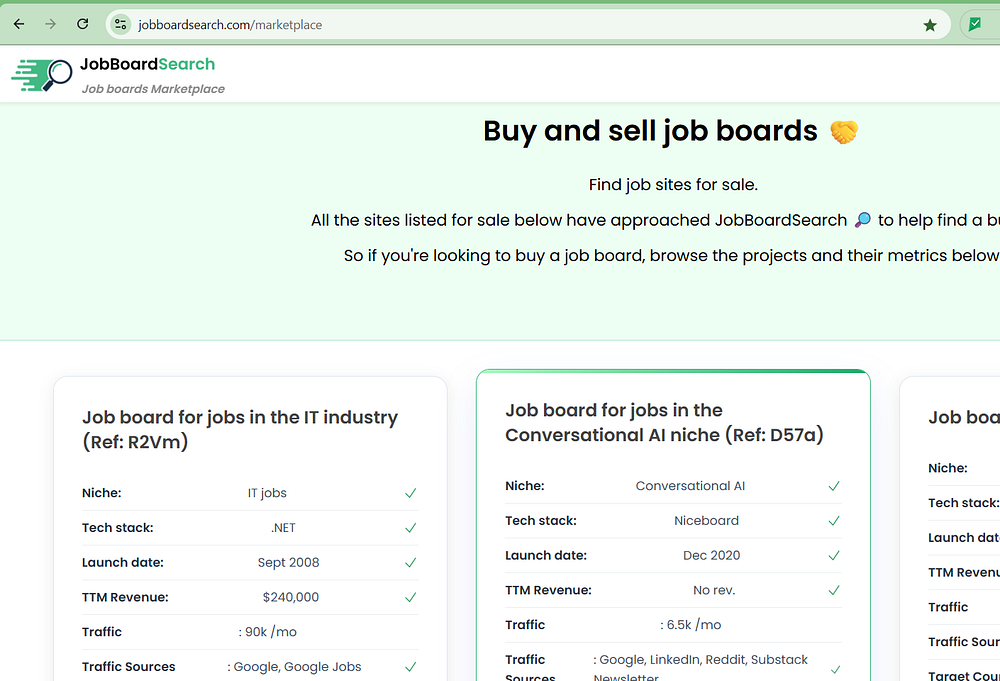Open the Conversational AI job board (Ref: D57a)

tap(664, 422)
